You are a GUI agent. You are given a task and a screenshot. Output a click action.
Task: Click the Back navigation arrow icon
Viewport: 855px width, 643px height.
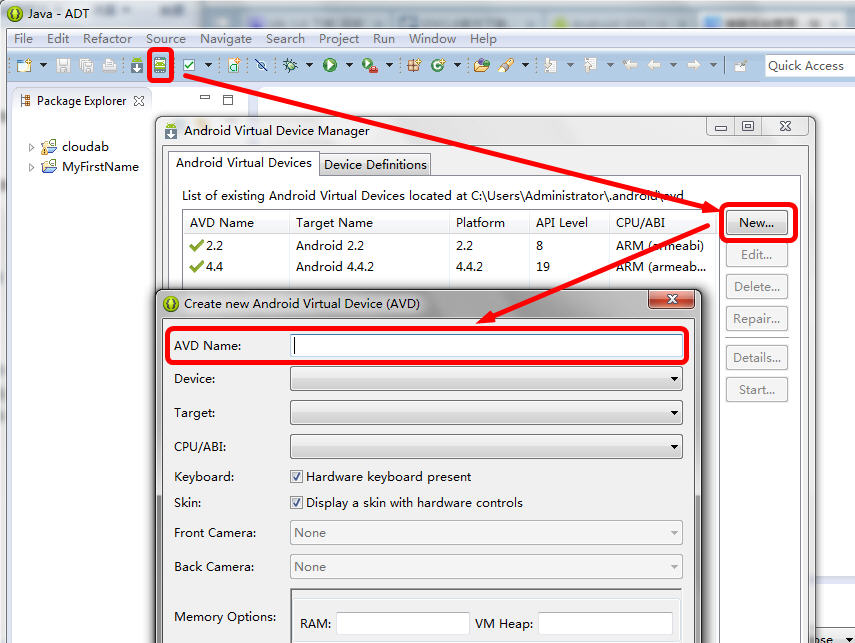tap(654, 65)
